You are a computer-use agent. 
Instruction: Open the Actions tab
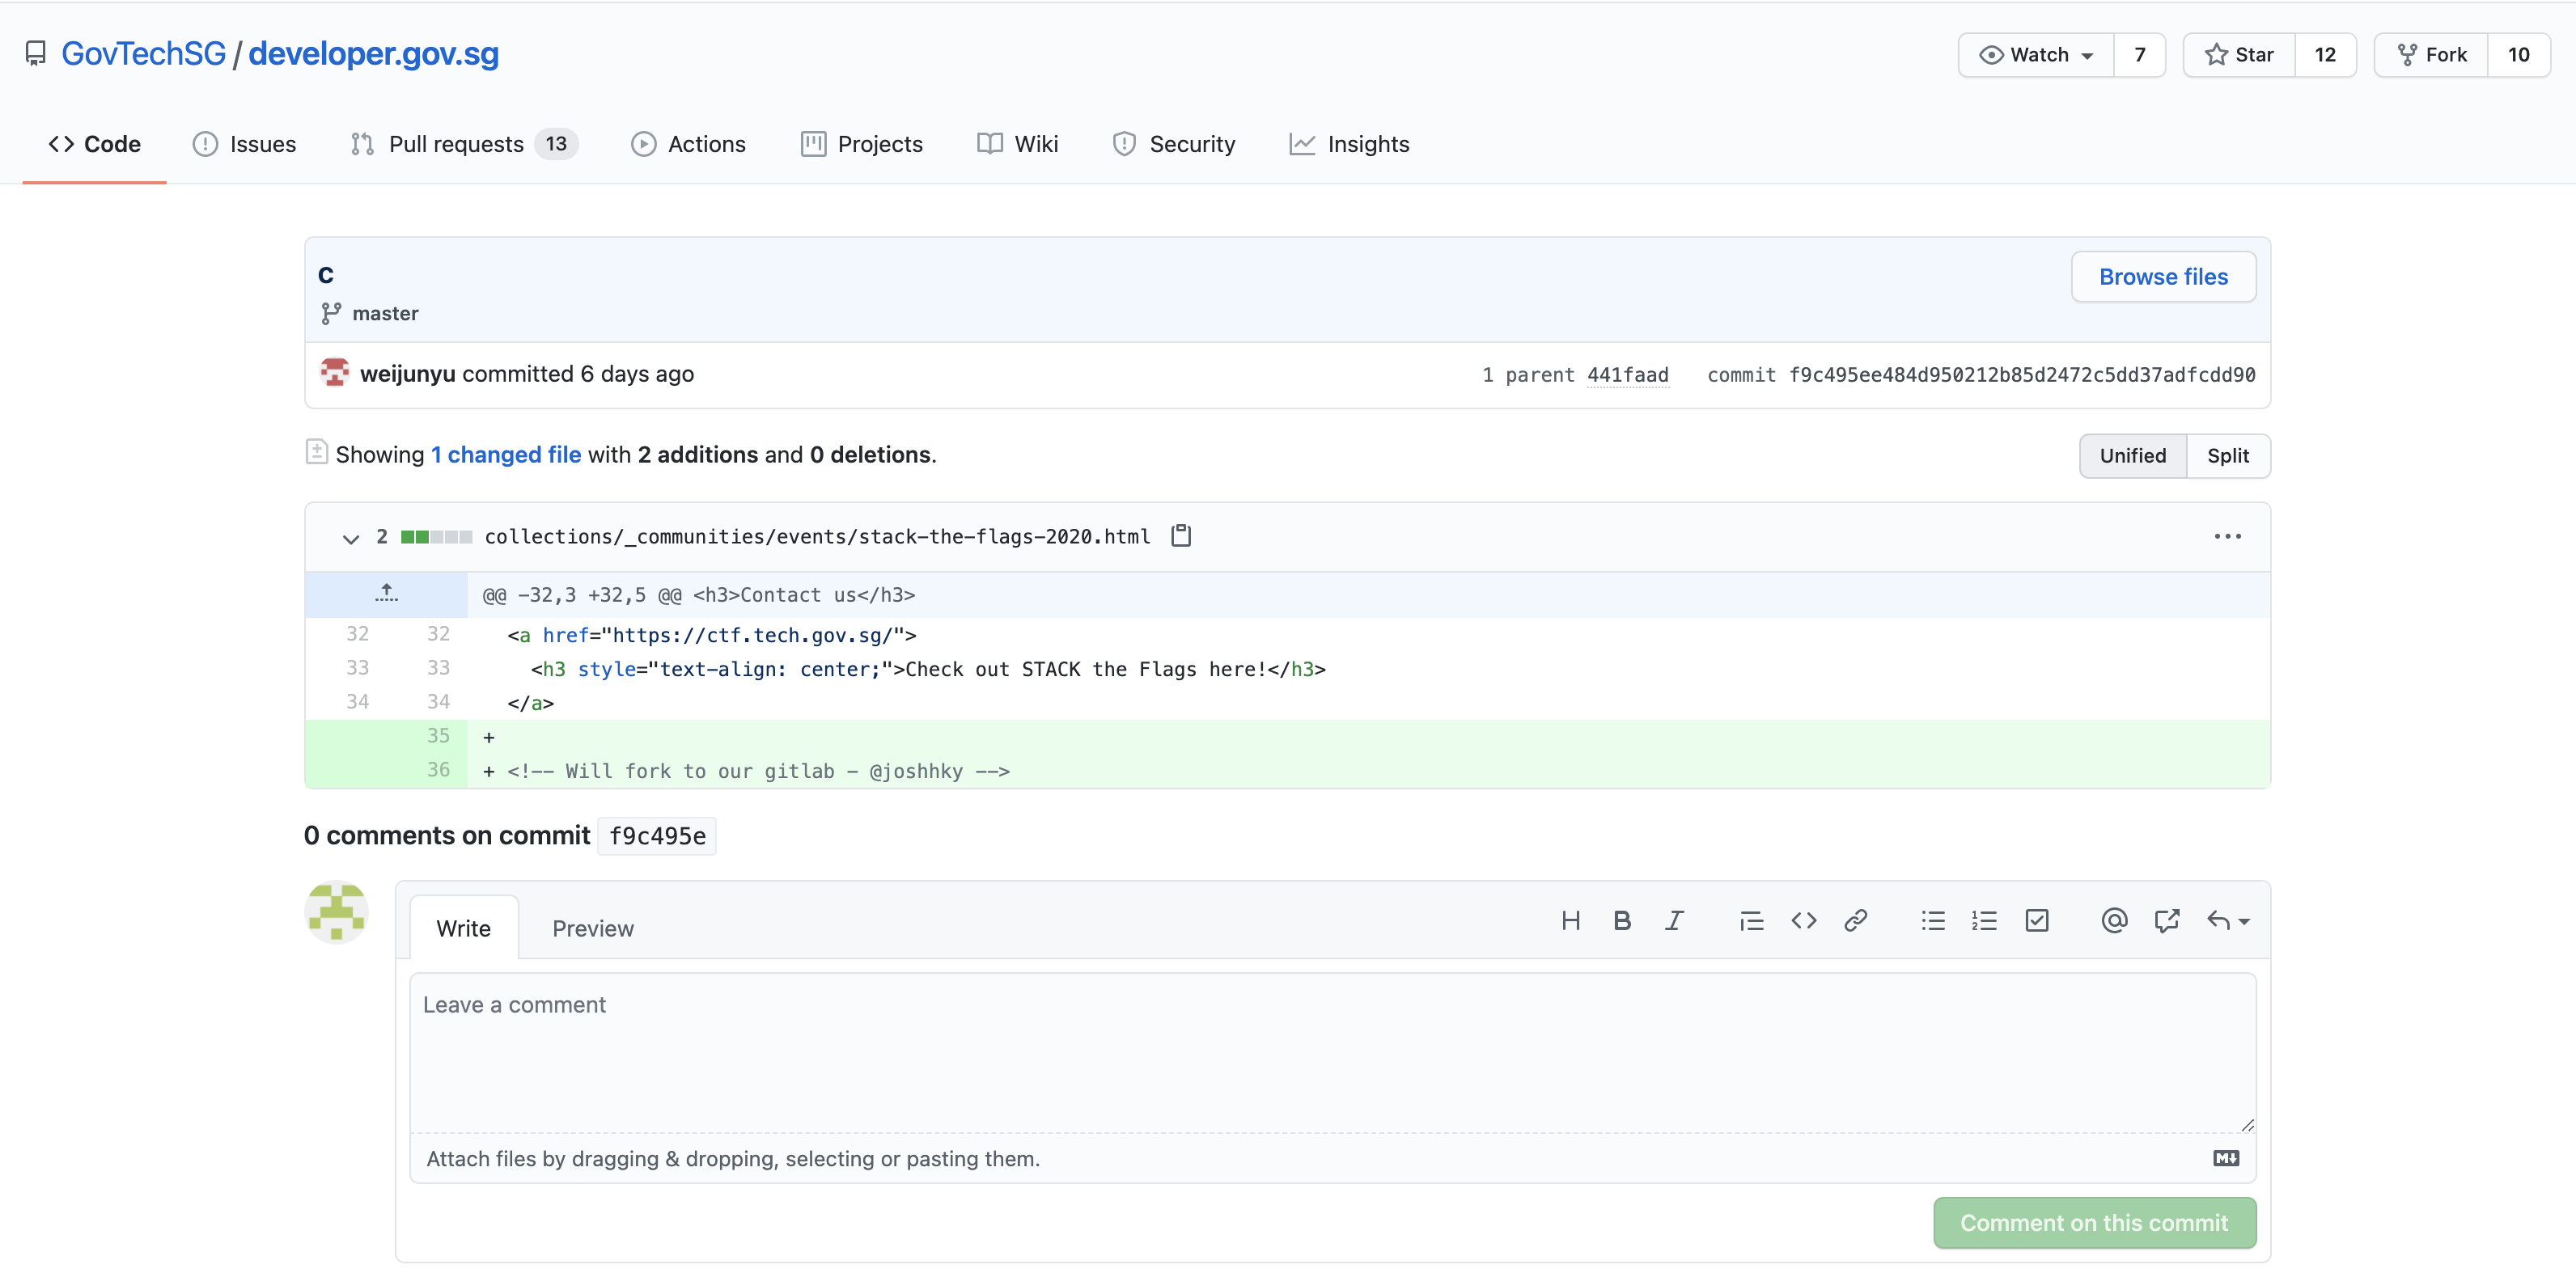pyautogui.click(x=688, y=144)
